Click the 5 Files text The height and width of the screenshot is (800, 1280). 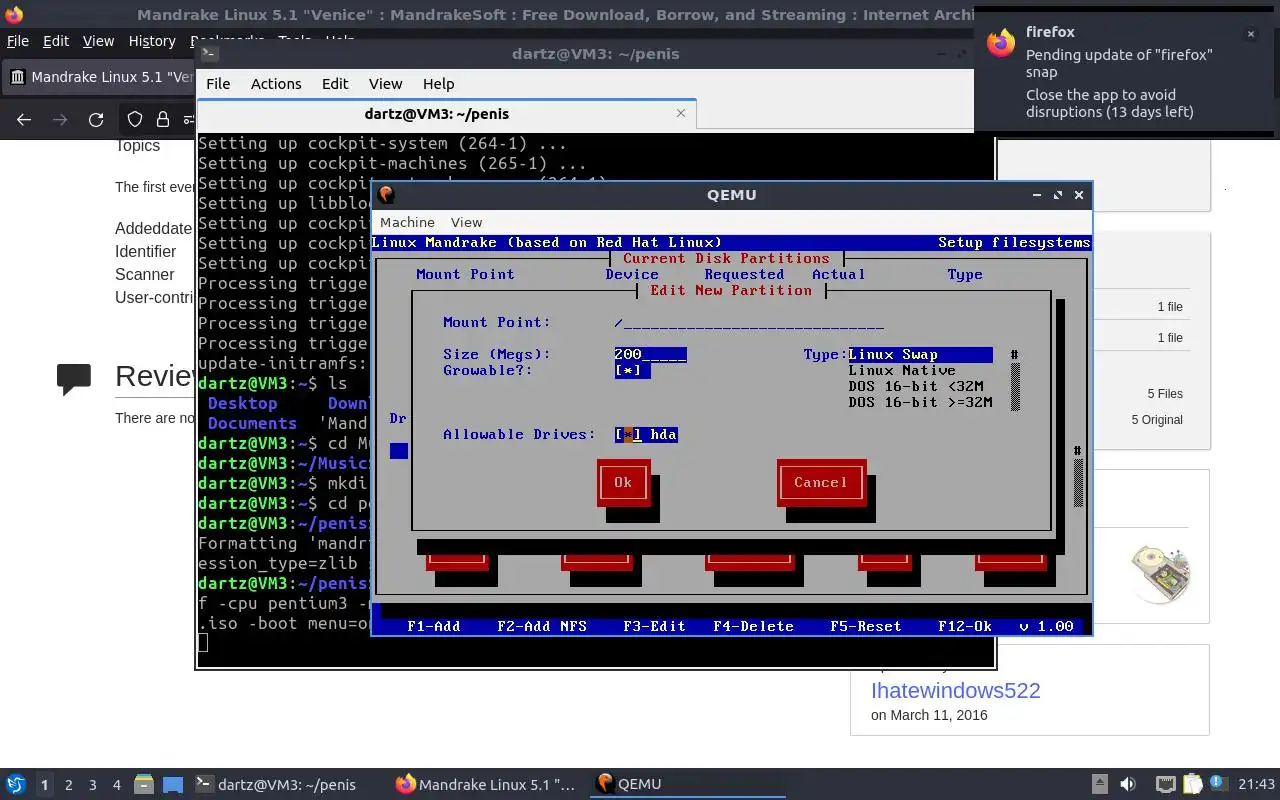tap(1165, 394)
